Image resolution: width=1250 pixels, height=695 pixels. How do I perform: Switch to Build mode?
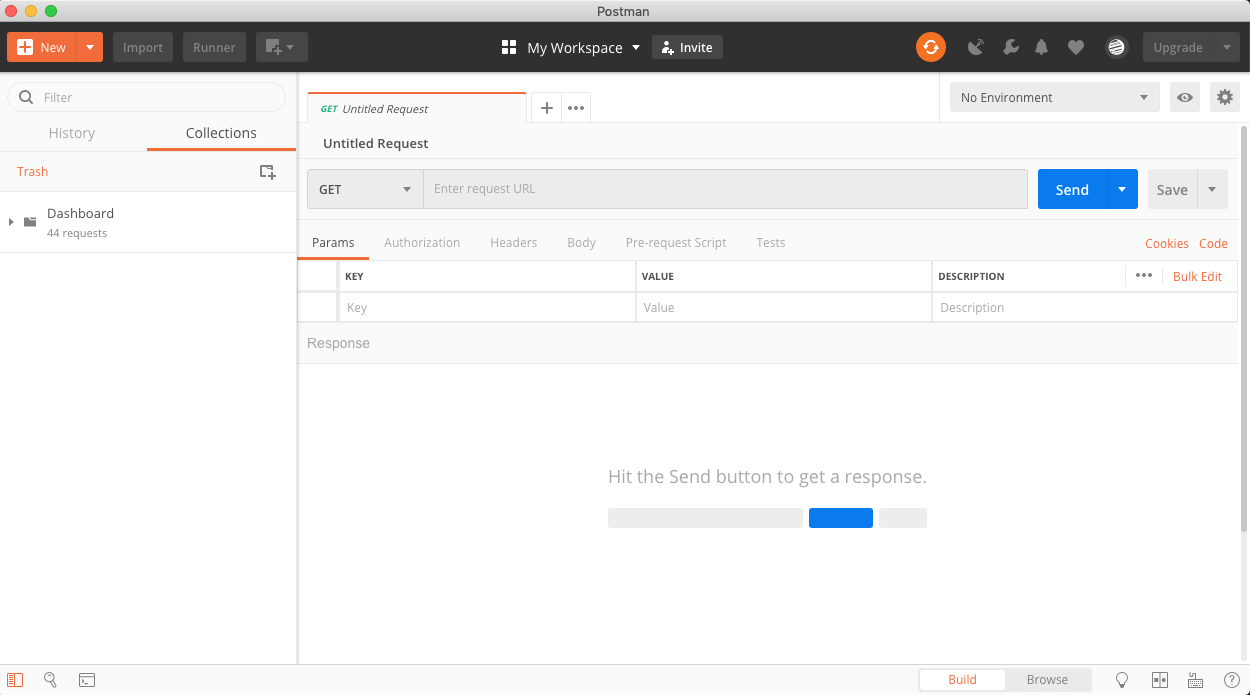pos(962,680)
